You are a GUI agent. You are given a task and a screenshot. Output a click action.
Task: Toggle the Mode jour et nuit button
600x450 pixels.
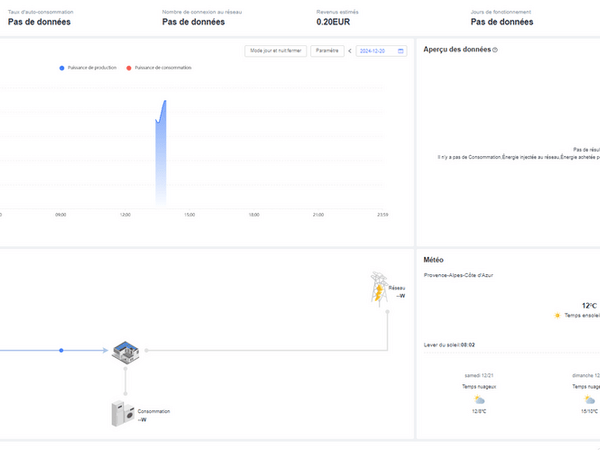point(275,51)
